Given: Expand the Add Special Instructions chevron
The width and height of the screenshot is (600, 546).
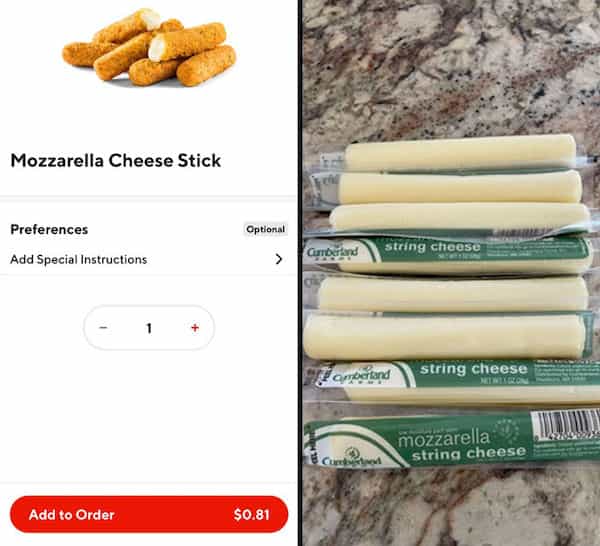Looking at the screenshot, I should click(279, 259).
